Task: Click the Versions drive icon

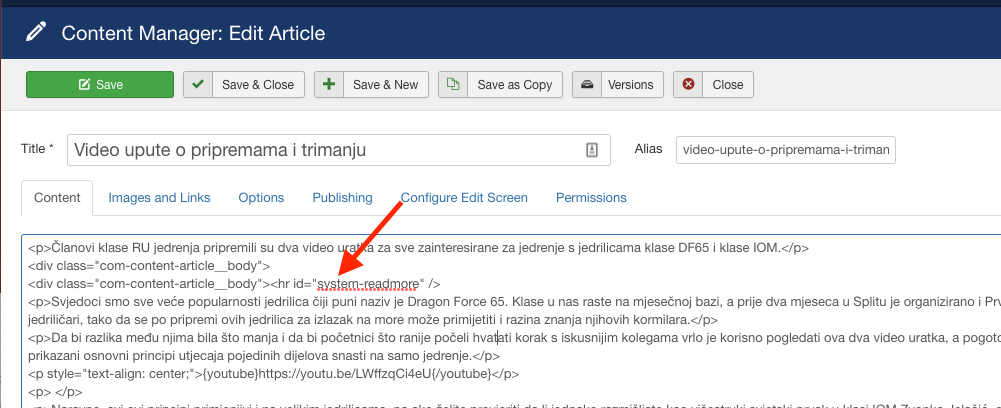Action: tap(587, 84)
